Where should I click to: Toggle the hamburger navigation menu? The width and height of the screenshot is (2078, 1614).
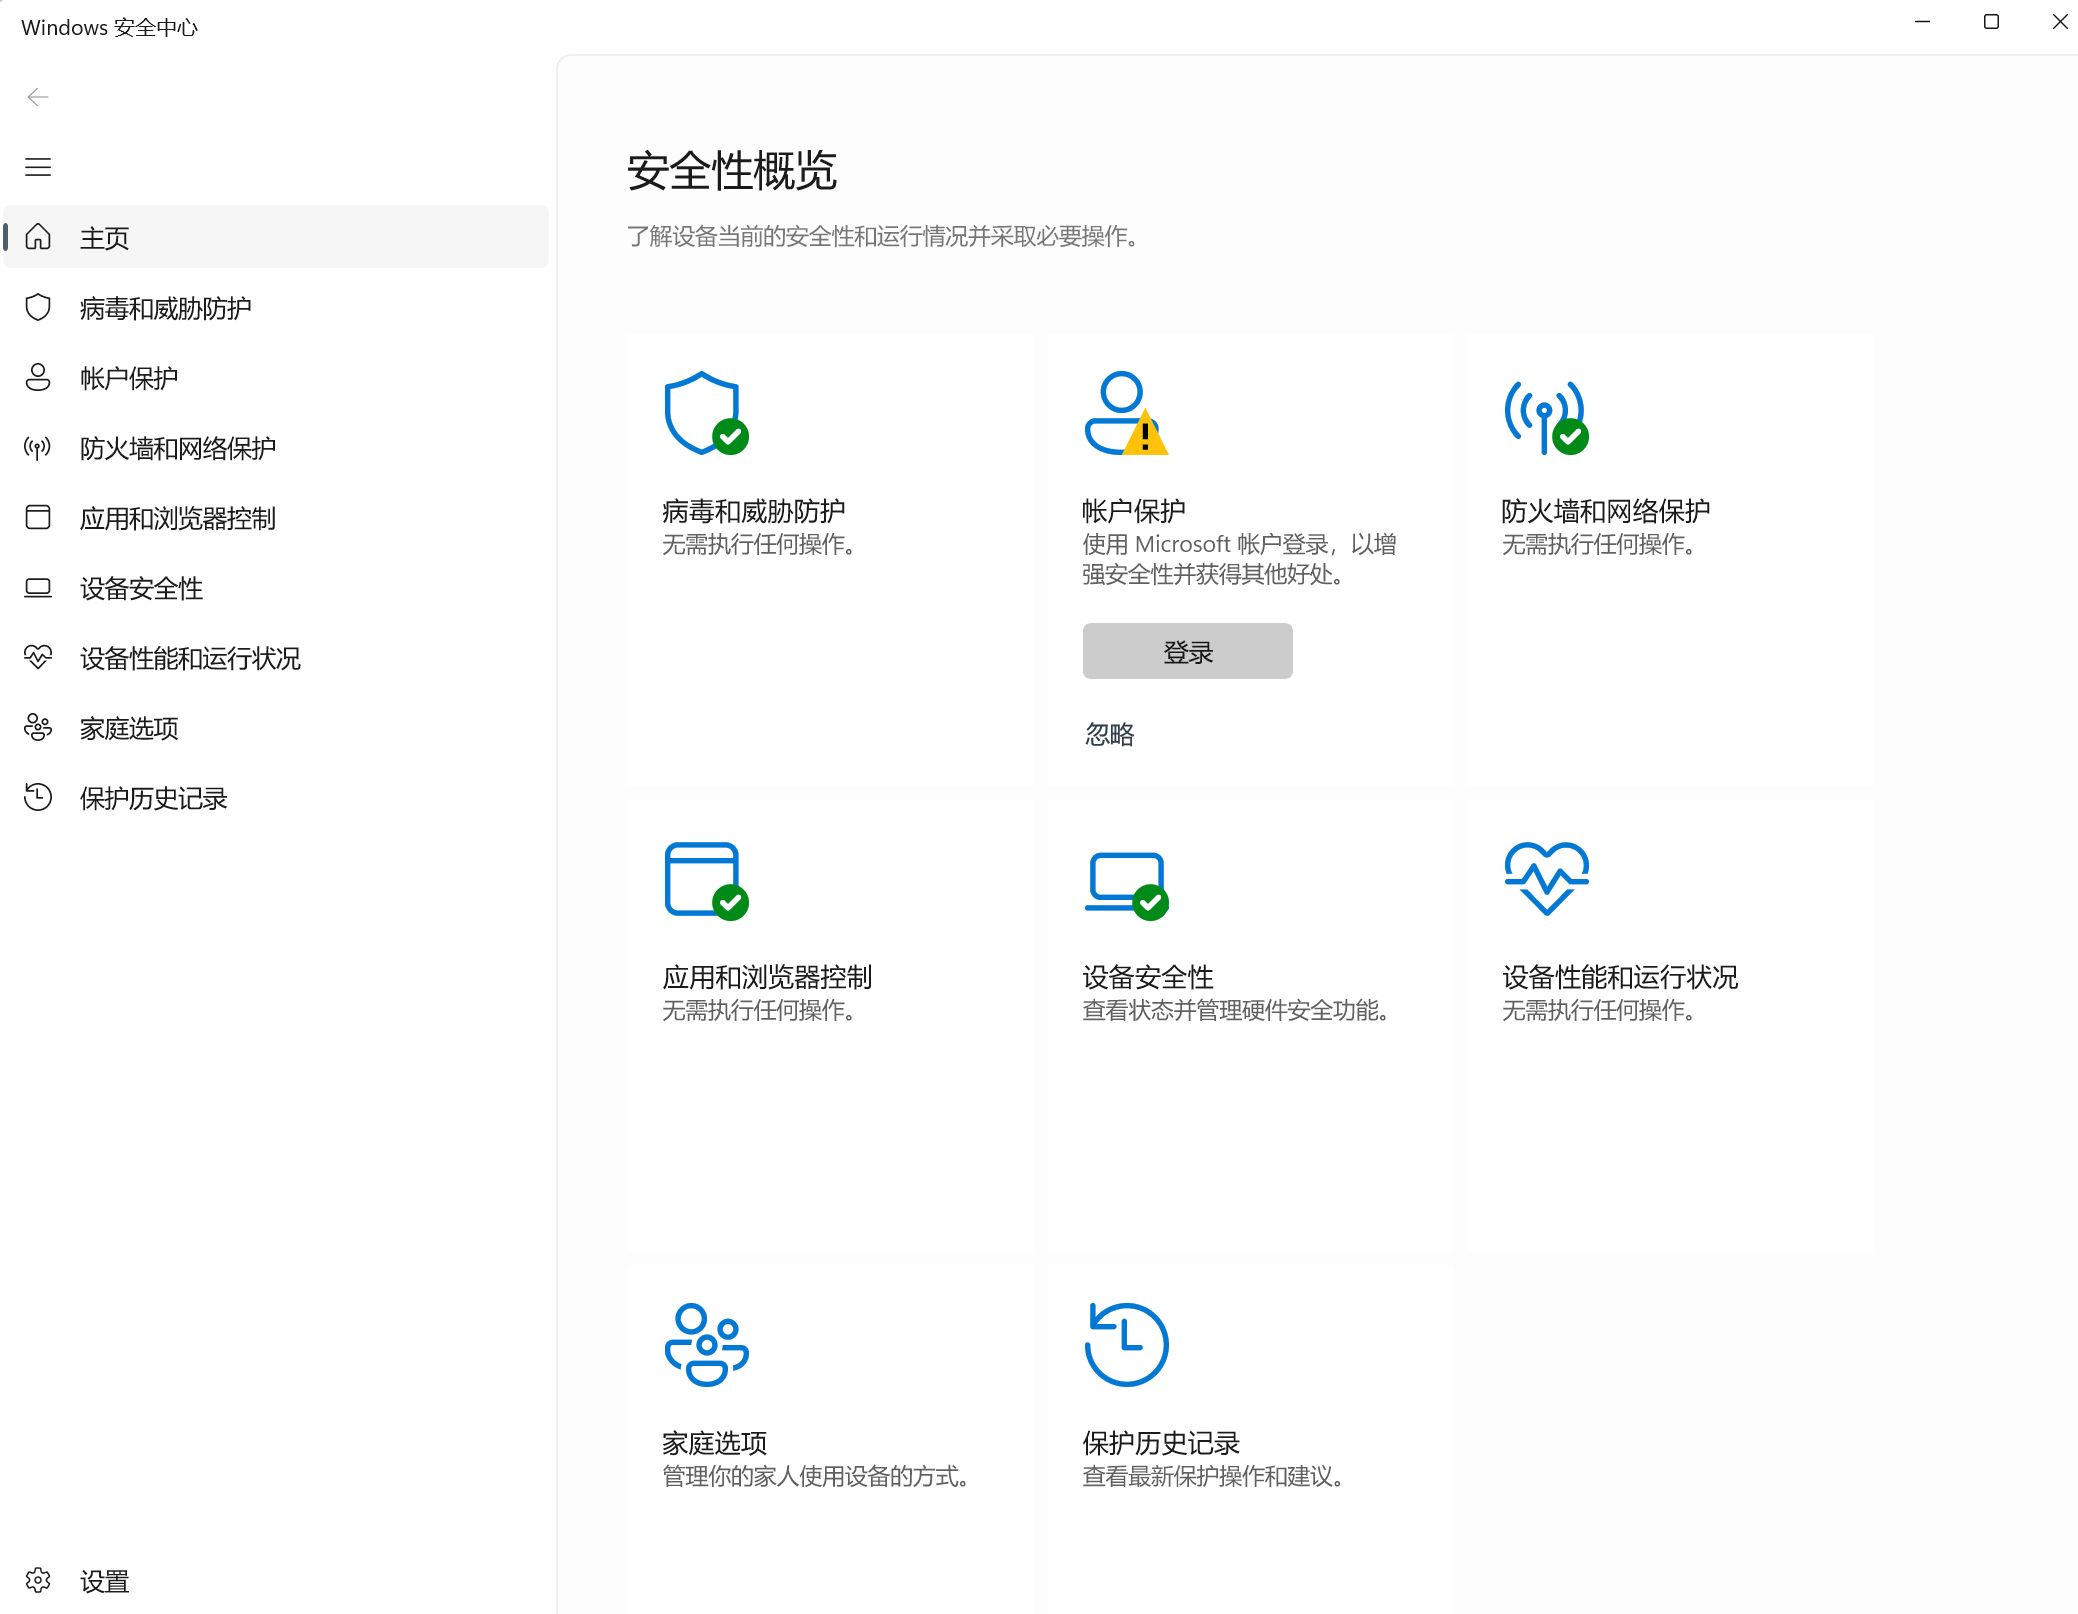click(x=38, y=167)
